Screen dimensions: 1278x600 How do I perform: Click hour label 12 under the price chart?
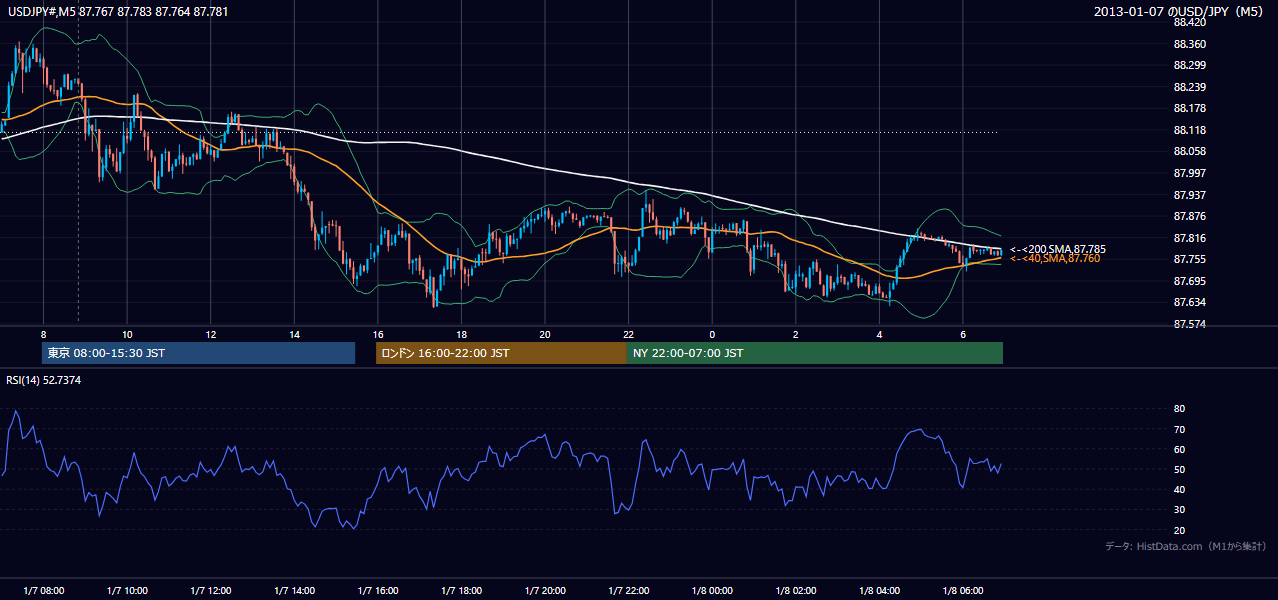pyautogui.click(x=210, y=334)
